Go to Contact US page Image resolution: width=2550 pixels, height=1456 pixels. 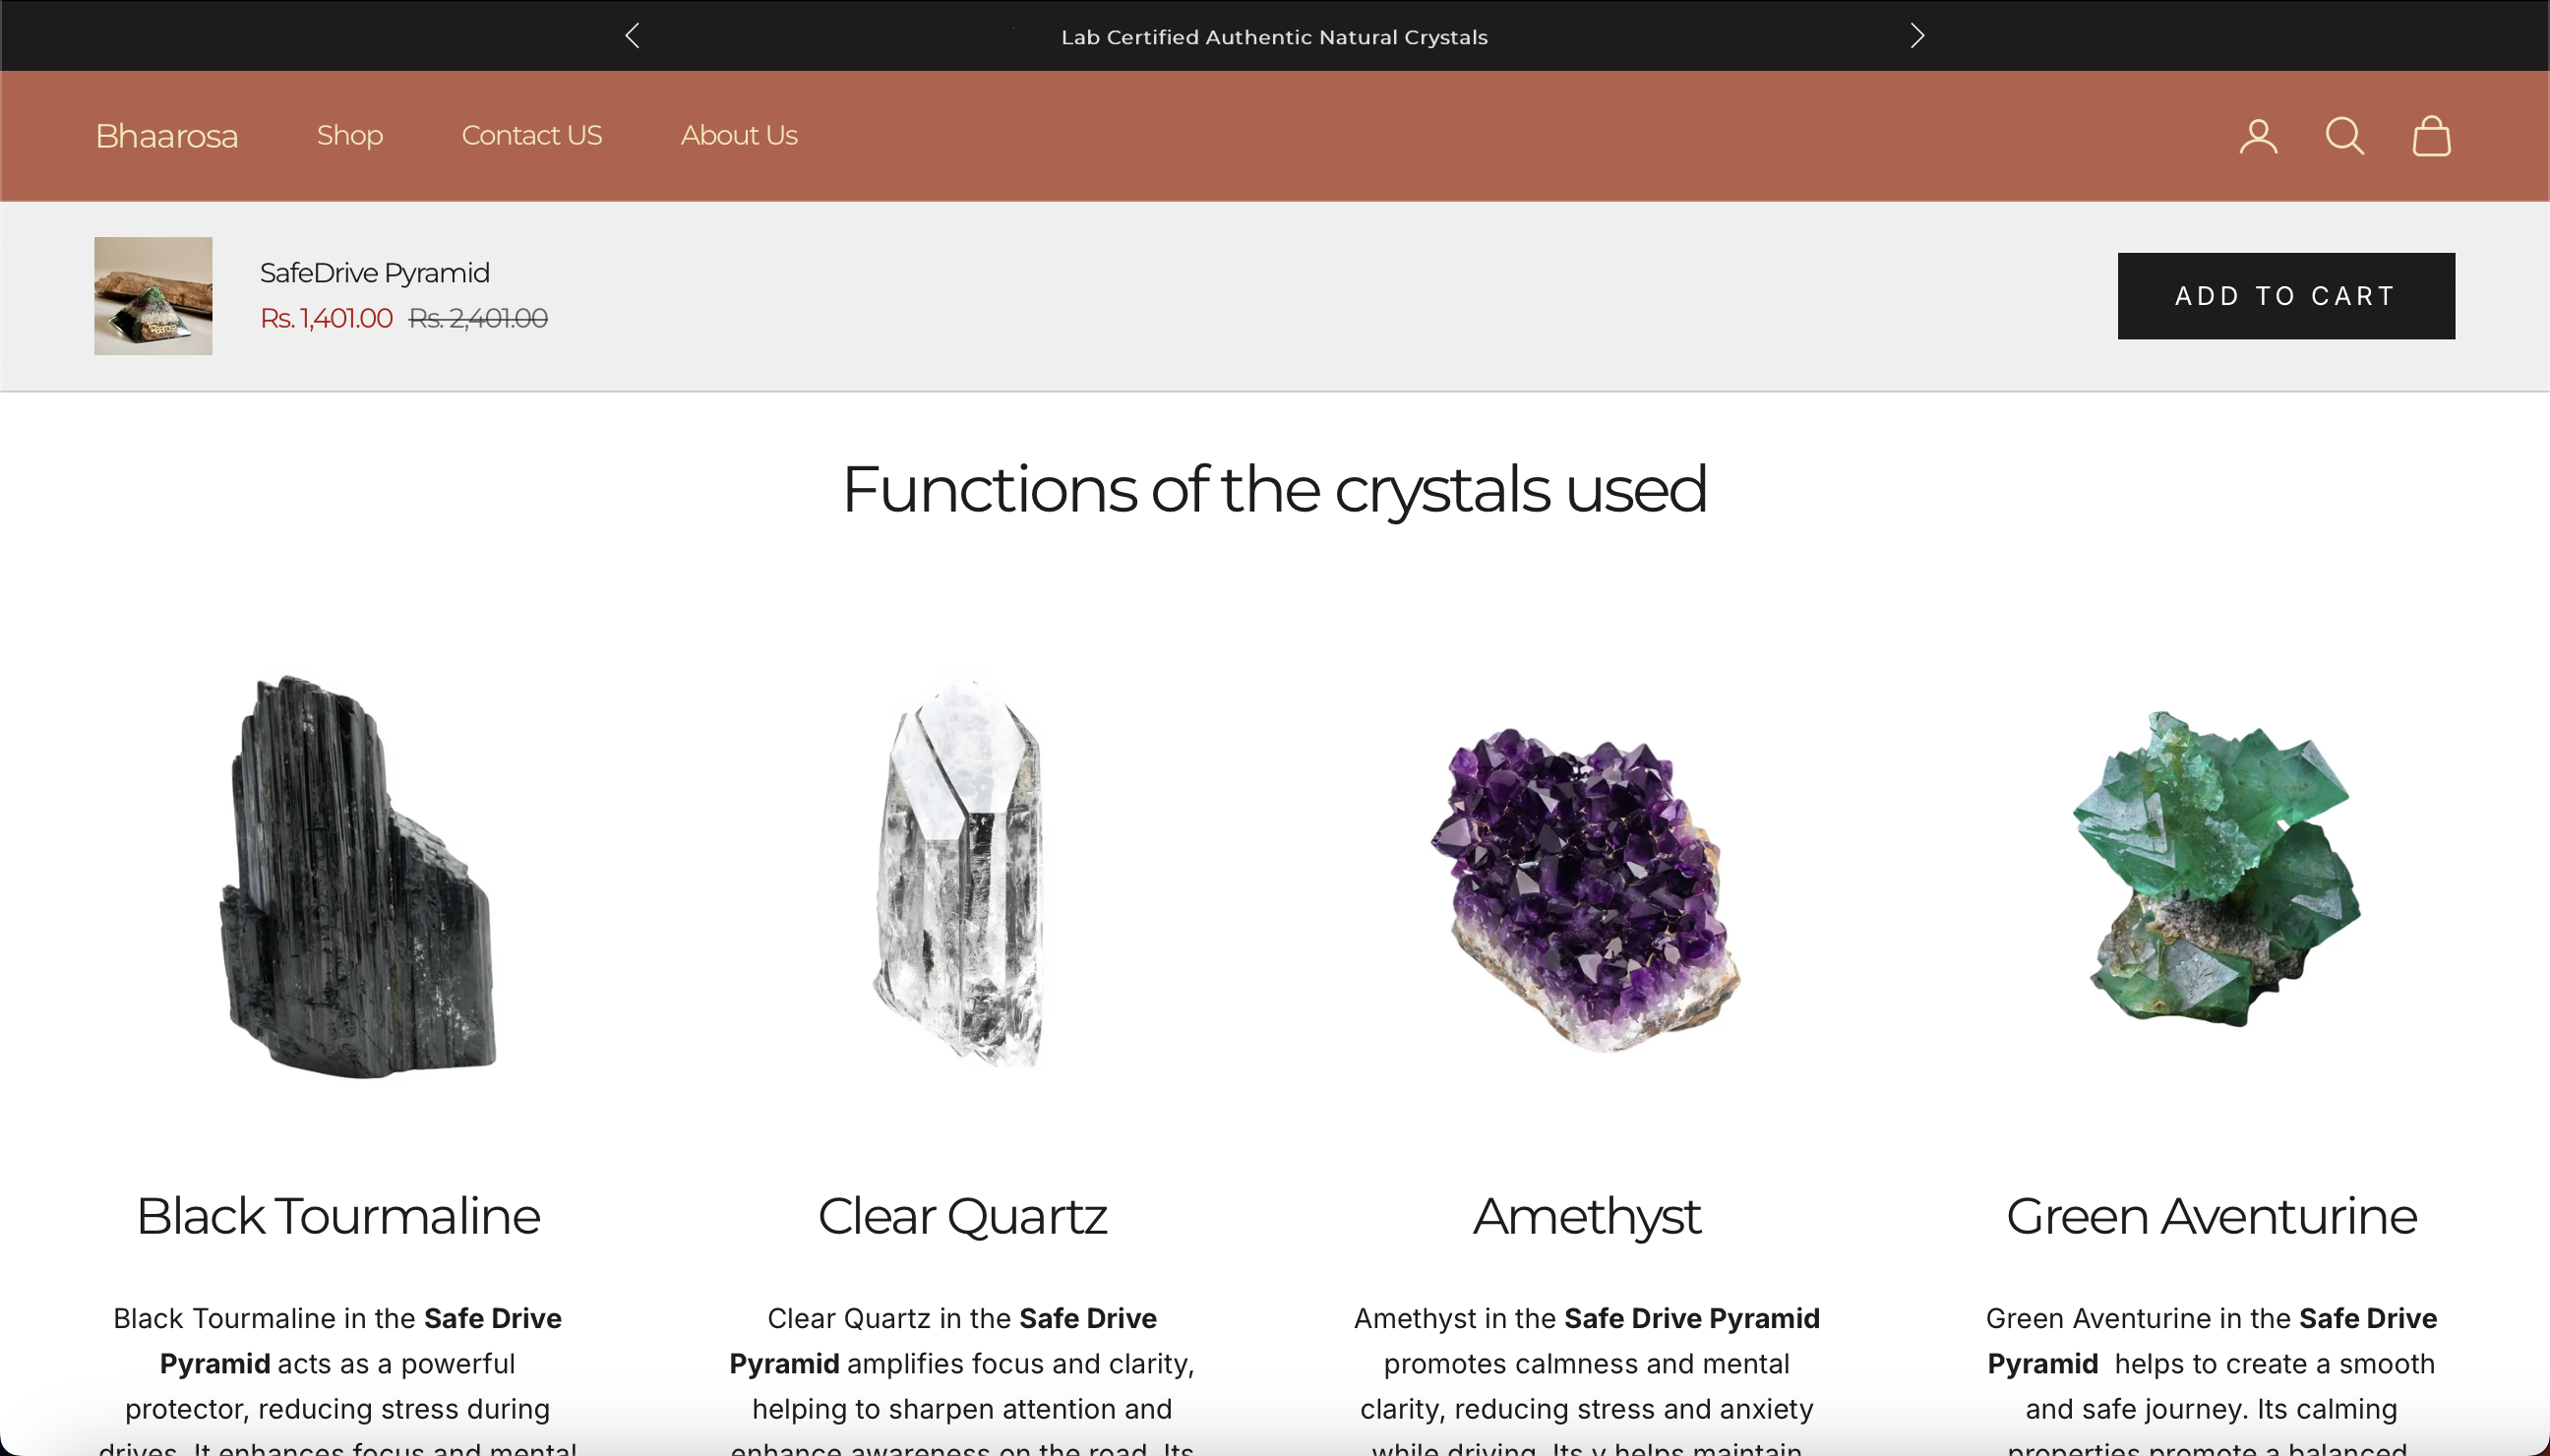(531, 135)
